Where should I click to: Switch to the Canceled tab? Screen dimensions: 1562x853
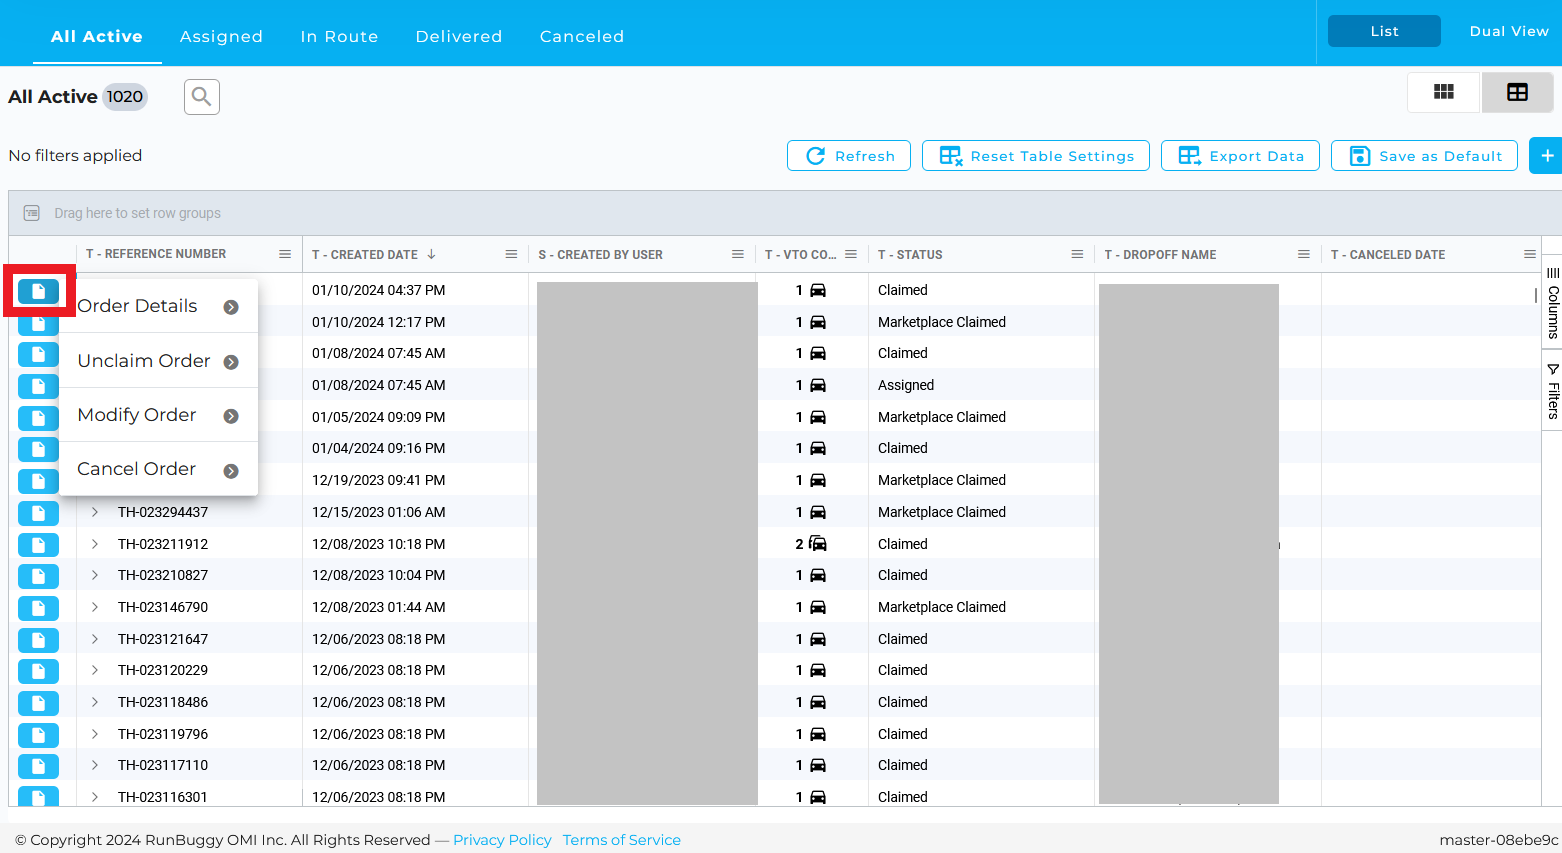582,36
